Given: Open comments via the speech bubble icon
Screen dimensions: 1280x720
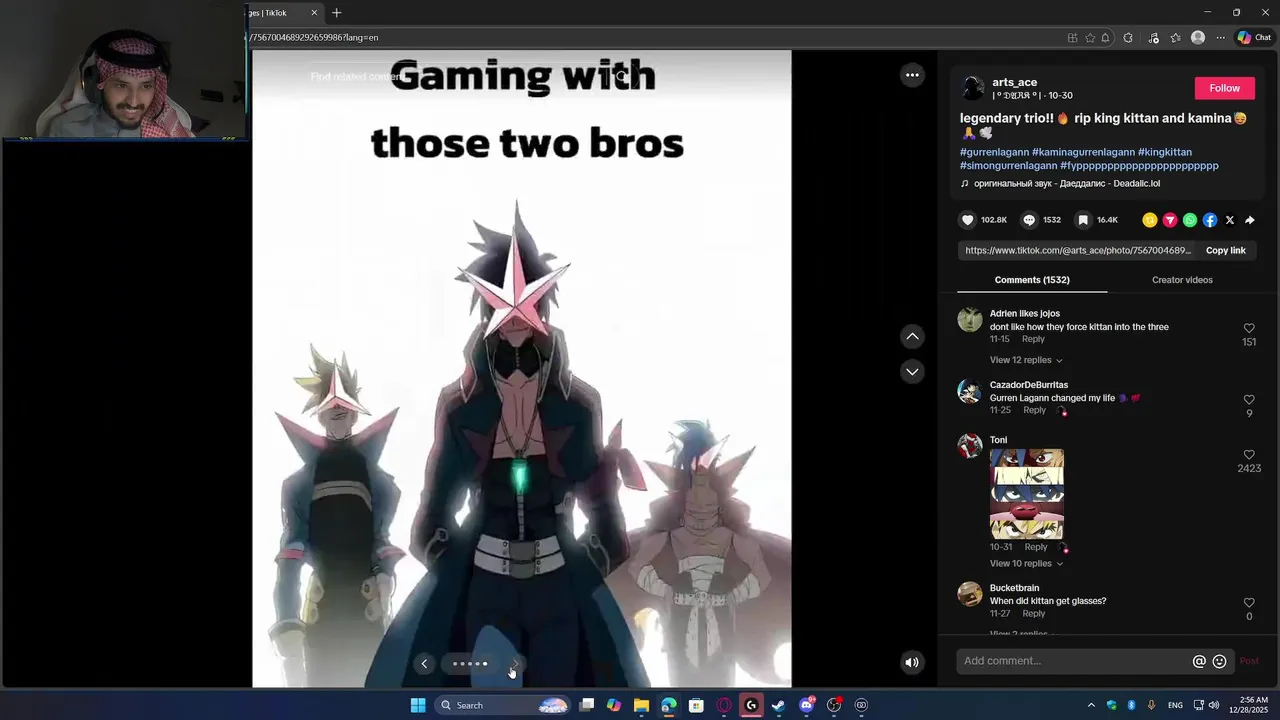Looking at the screenshot, I should [1029, 220].
